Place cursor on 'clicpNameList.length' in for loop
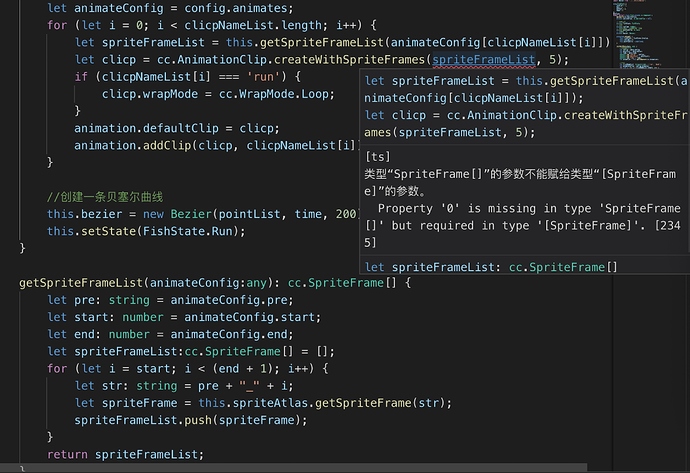This screenshot has width=690, height=473. pyautogui.click(x=253, y=25)
